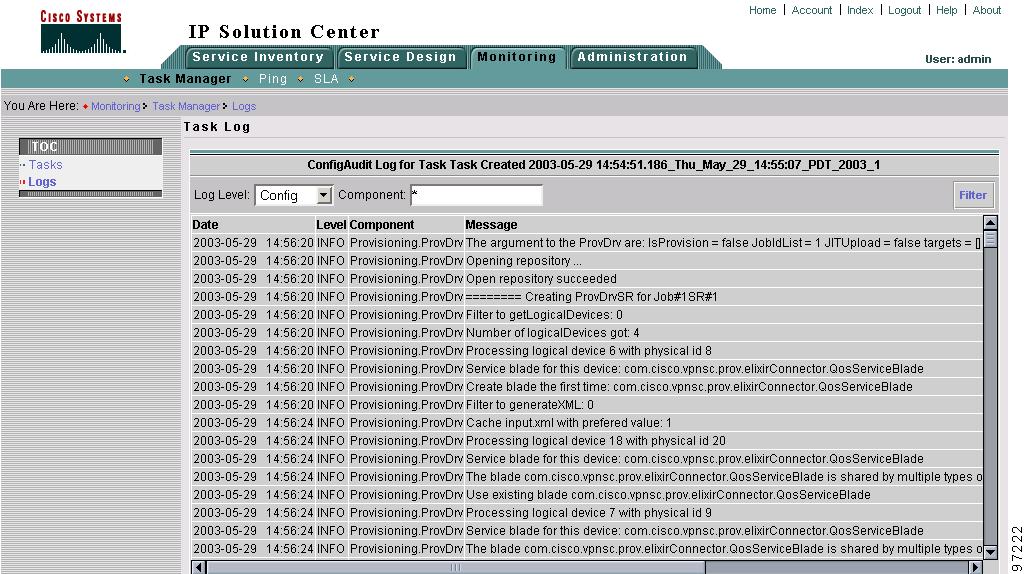Open the Service Inventory tab

tap(258, 57)
